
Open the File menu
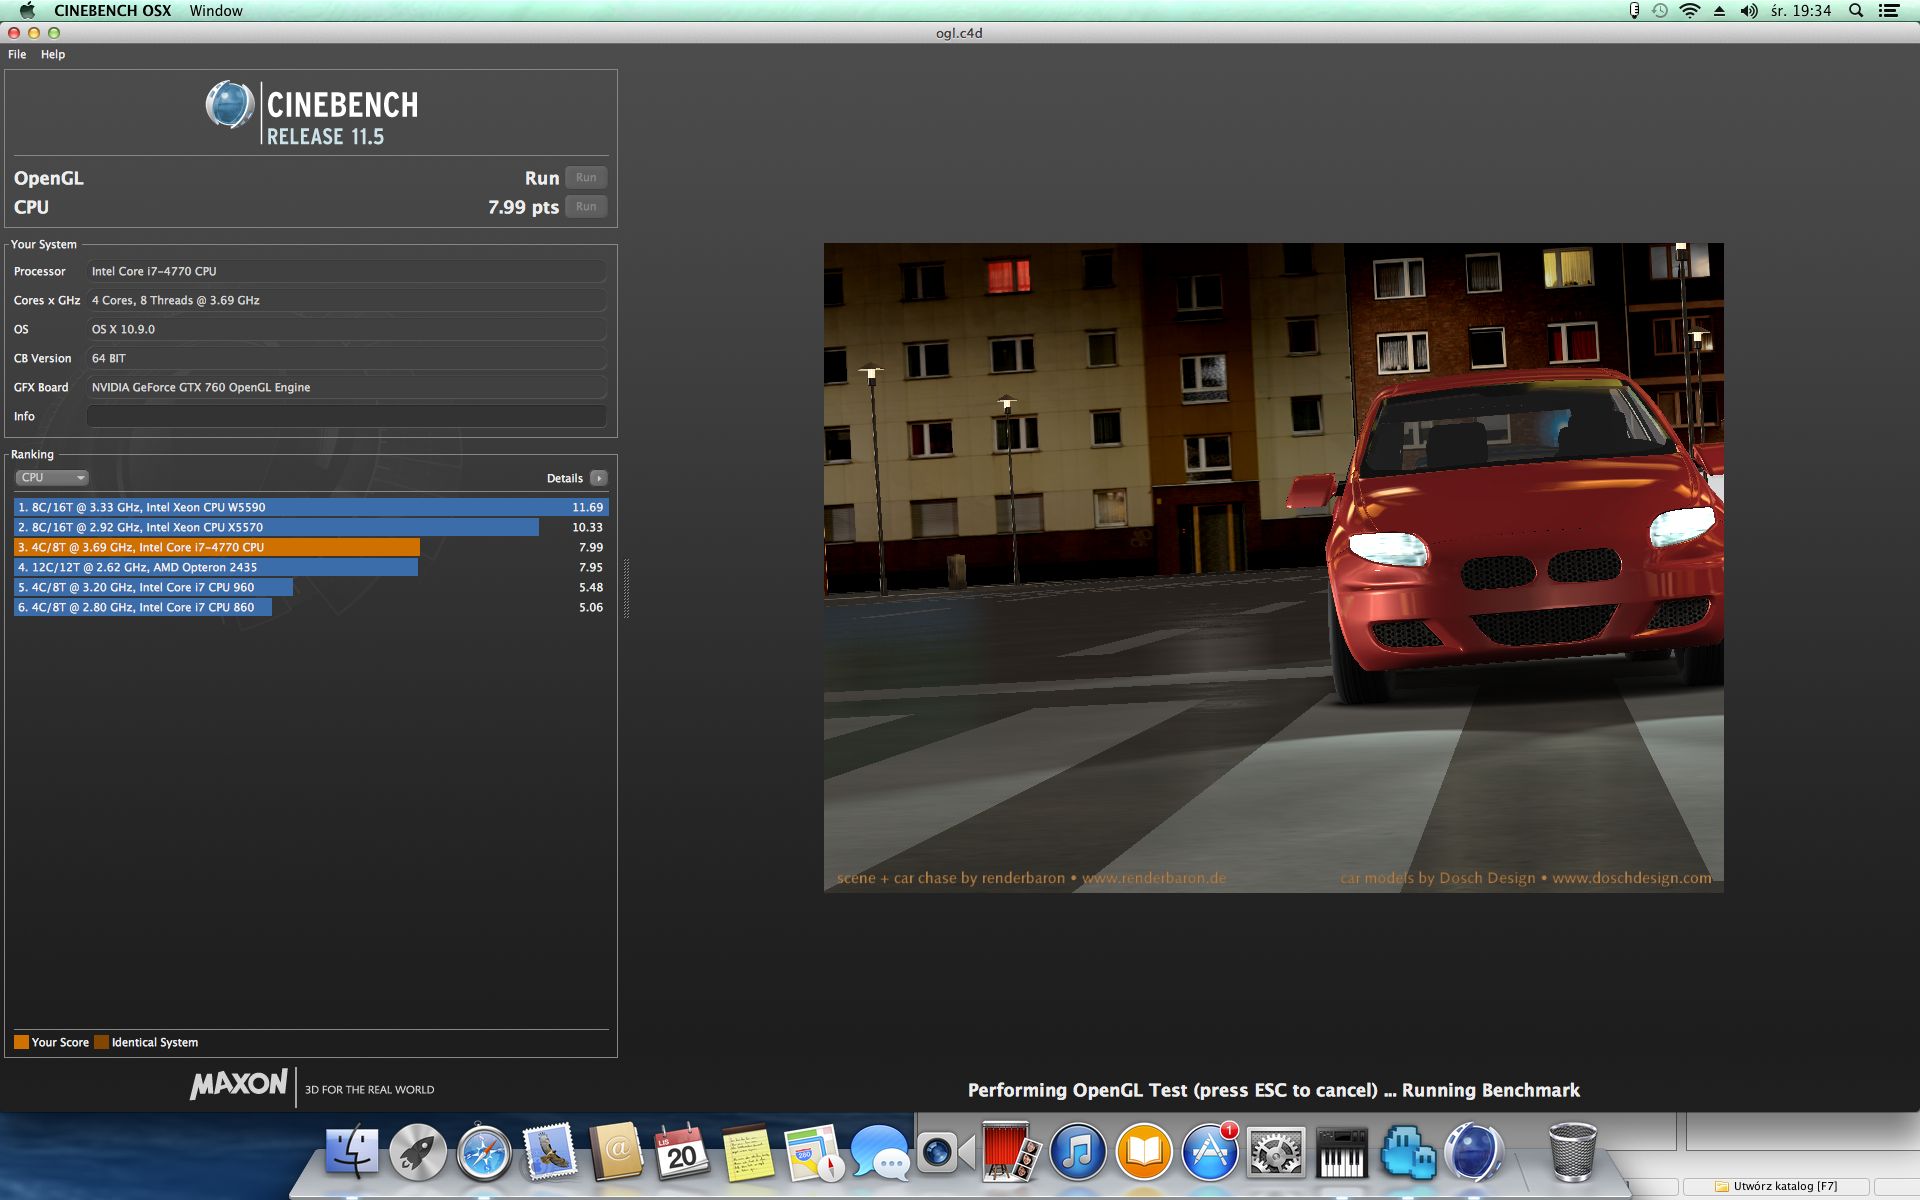[x=17, y=54]
